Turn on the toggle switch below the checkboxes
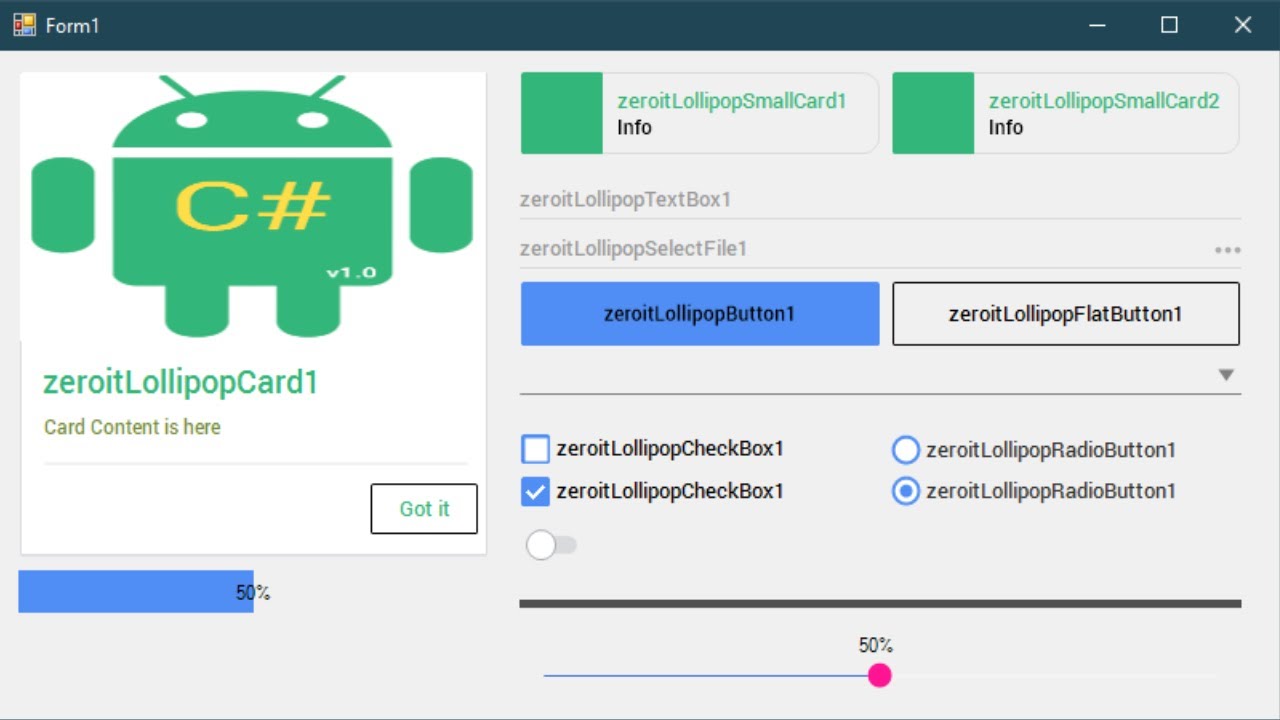This screenshot has height=720, width=1280. tap(551, 545)
